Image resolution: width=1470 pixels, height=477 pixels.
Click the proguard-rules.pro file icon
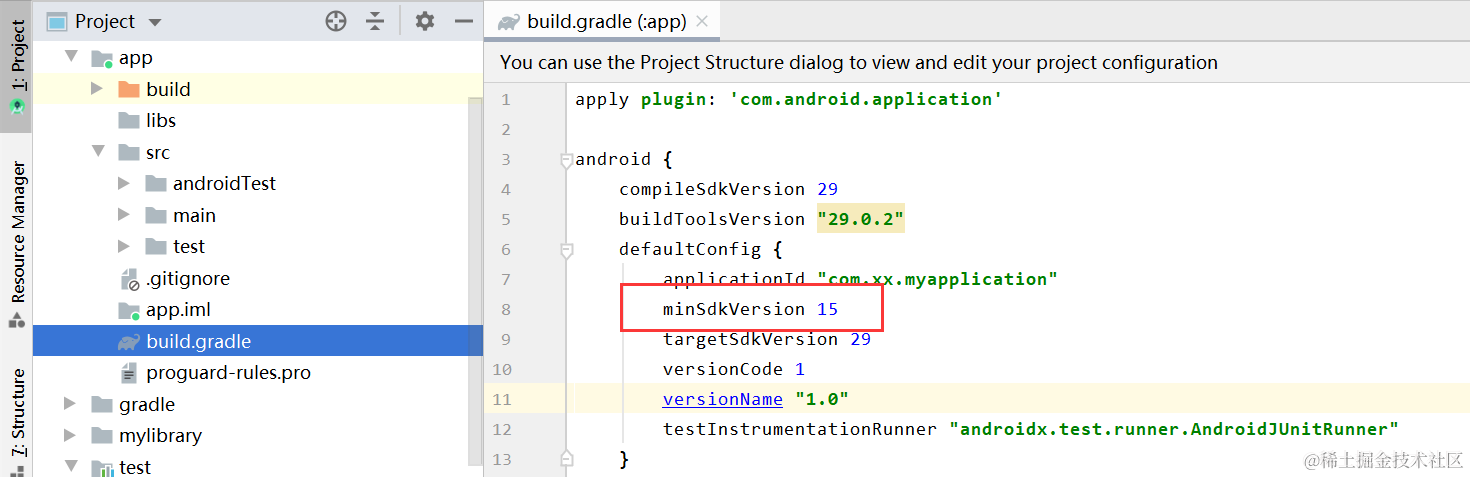129,373
